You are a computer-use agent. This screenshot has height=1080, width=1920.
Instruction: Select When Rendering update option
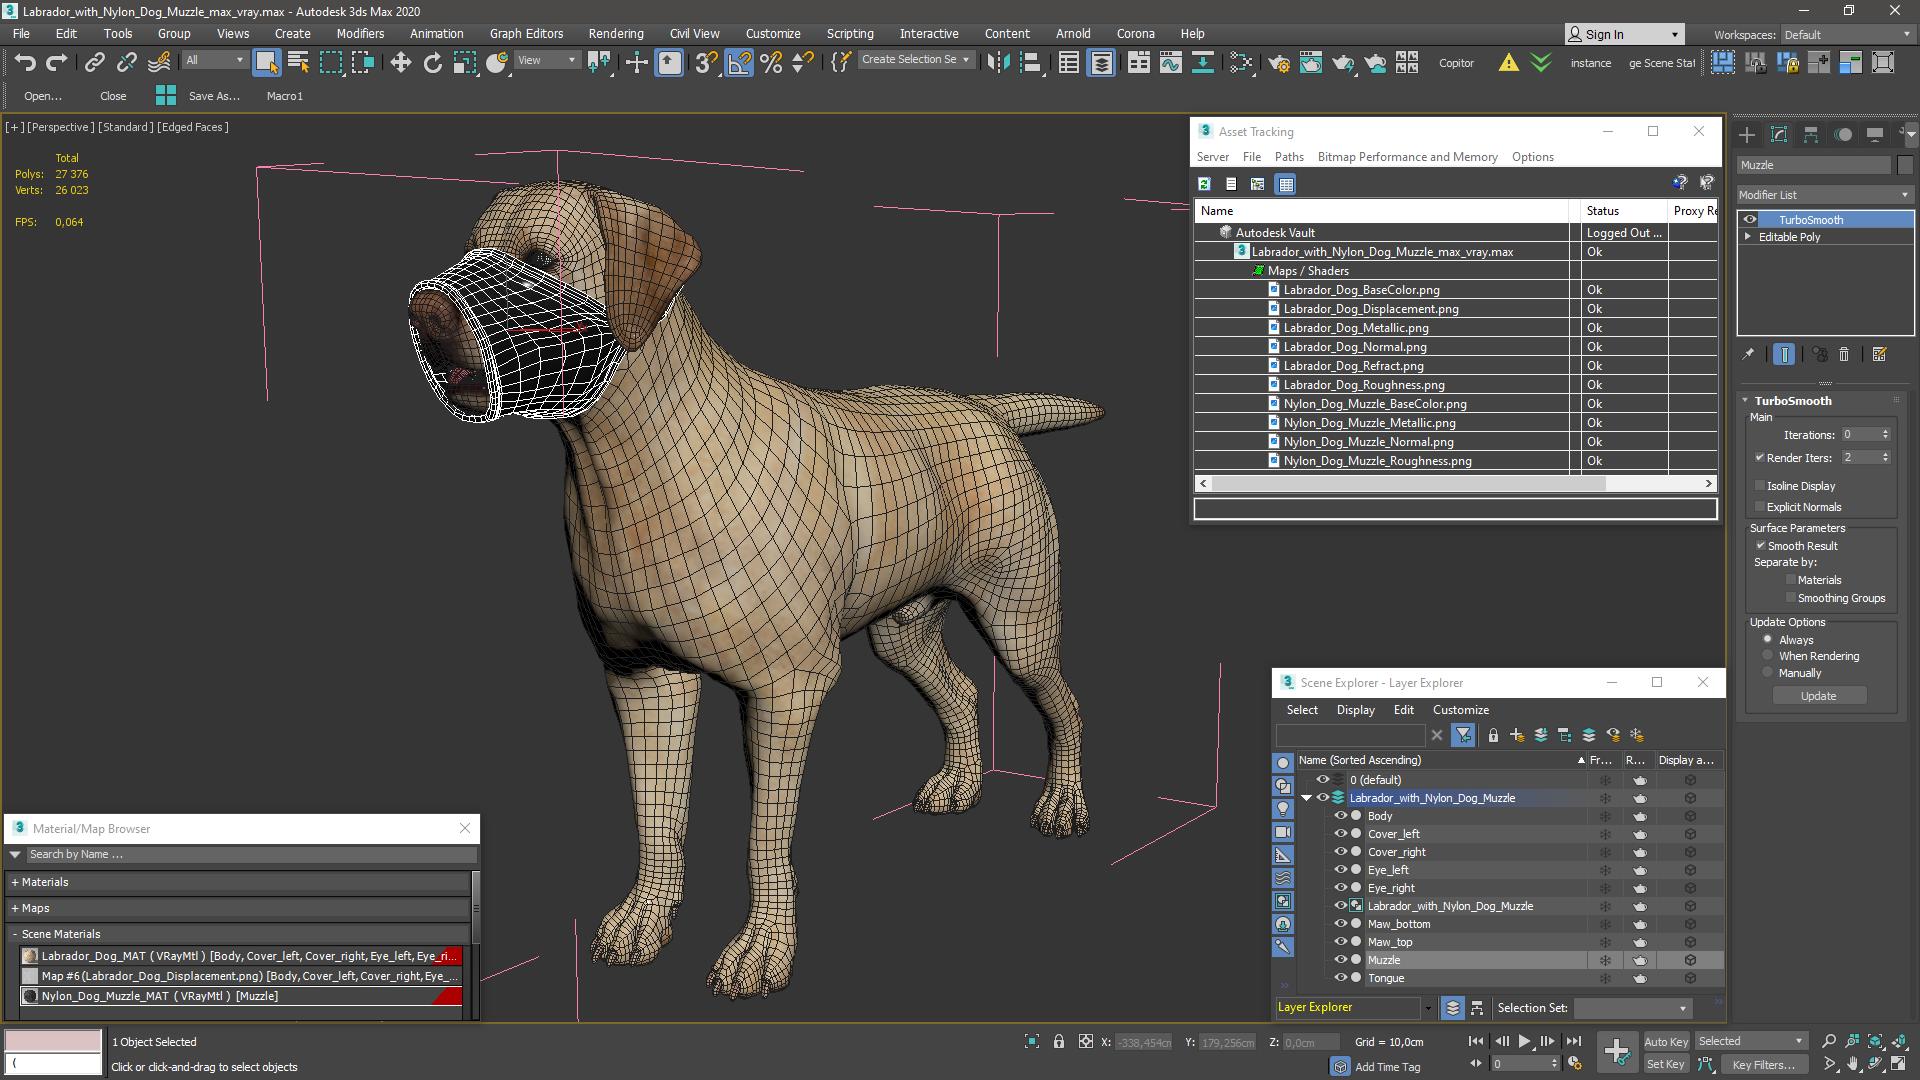[1768, 656]
